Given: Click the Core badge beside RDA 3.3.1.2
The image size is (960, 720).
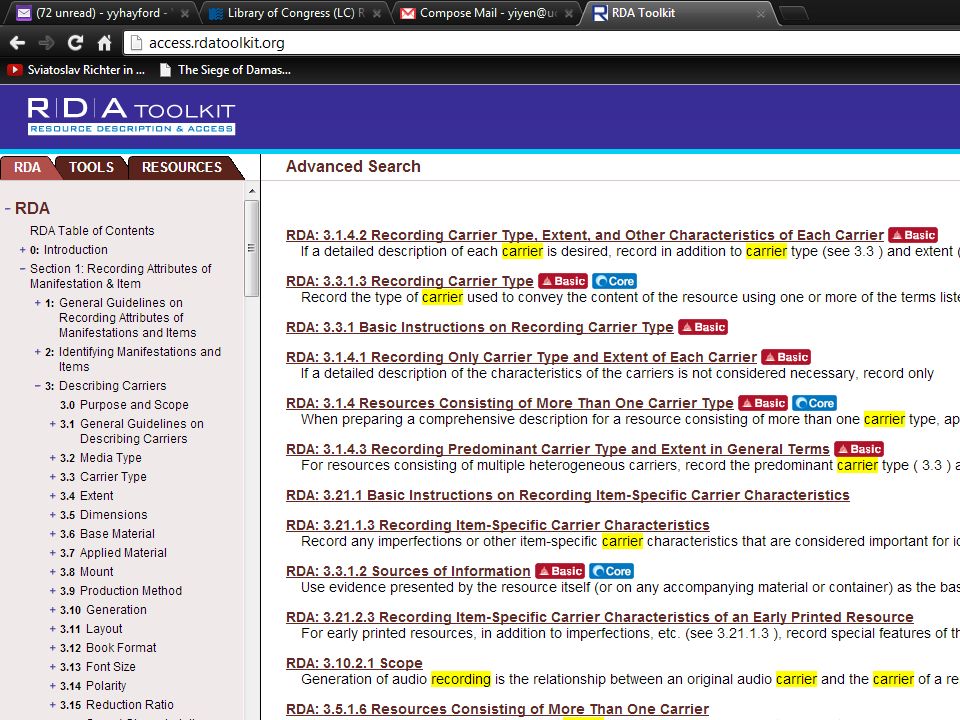Looking at the screenshot, I should click(x=612, y=571).
